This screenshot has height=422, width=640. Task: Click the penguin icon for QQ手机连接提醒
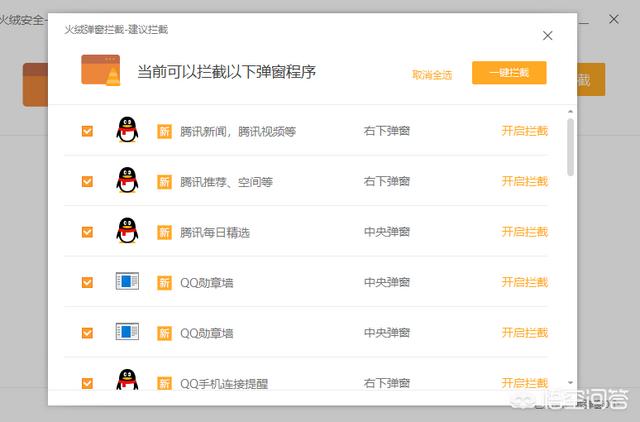126,382
